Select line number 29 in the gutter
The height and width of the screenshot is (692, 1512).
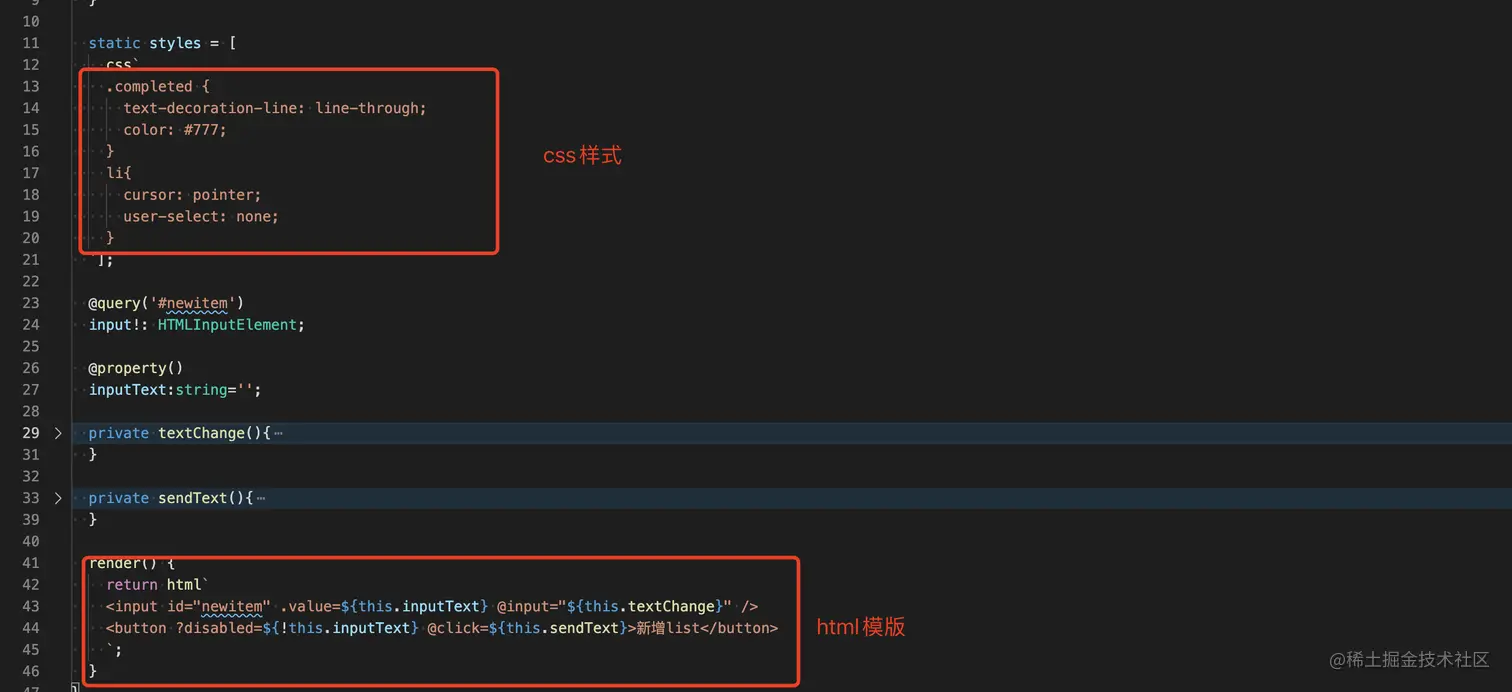tap(31, 433)
